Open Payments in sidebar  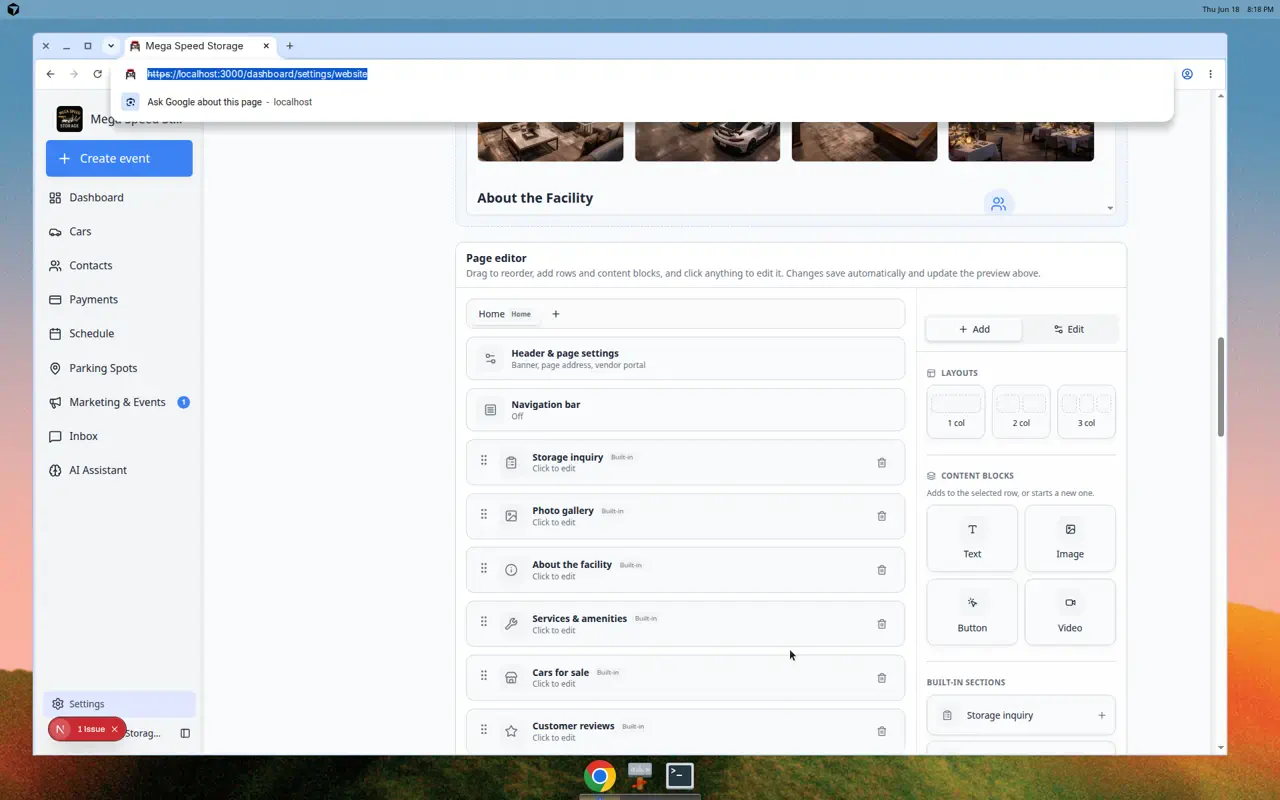coord(119,300)
